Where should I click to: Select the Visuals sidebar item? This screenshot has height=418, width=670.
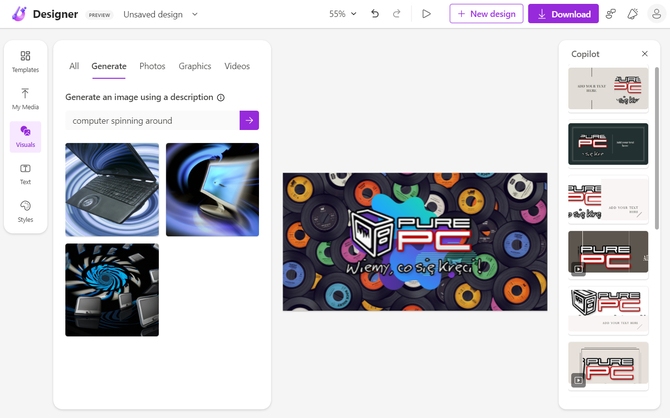[25, 136]
